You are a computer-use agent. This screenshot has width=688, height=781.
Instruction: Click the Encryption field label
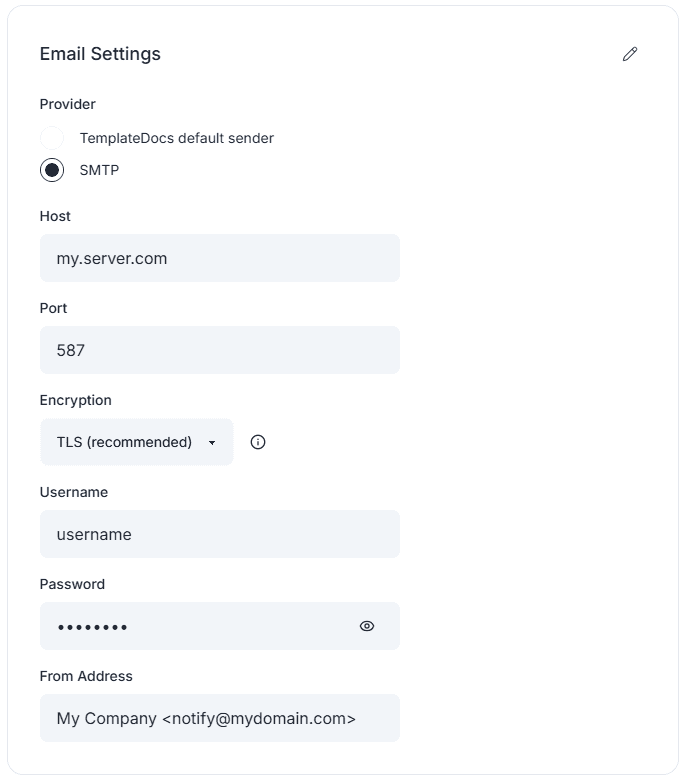[x=76, y=400]
